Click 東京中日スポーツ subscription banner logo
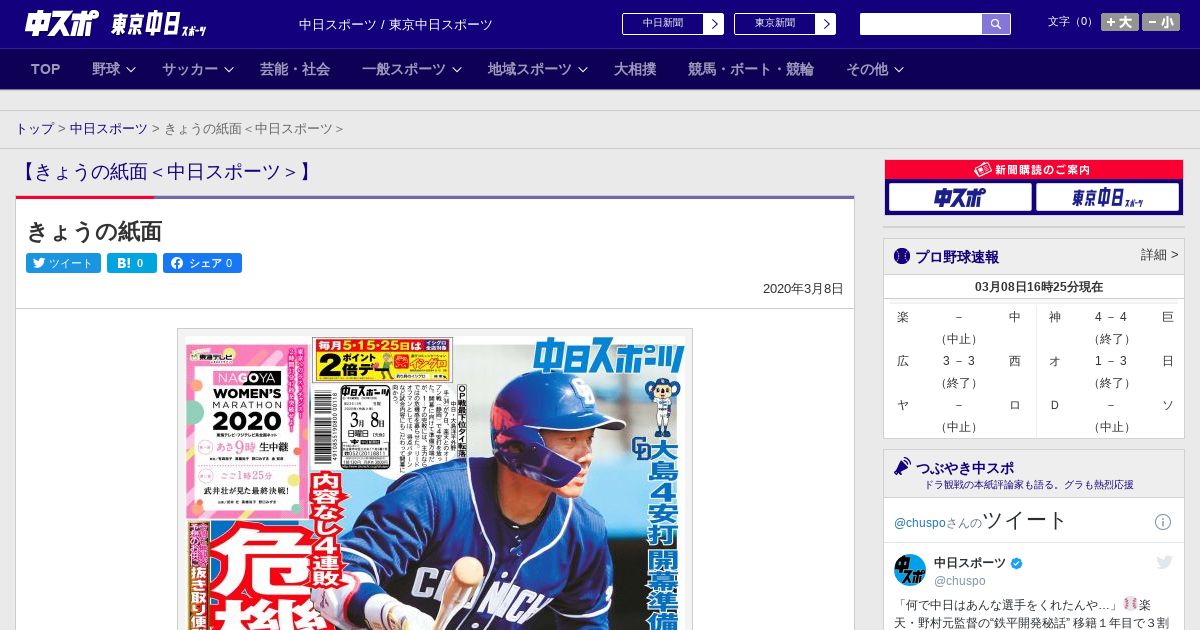The image size is (1200, 630). 1108,197
